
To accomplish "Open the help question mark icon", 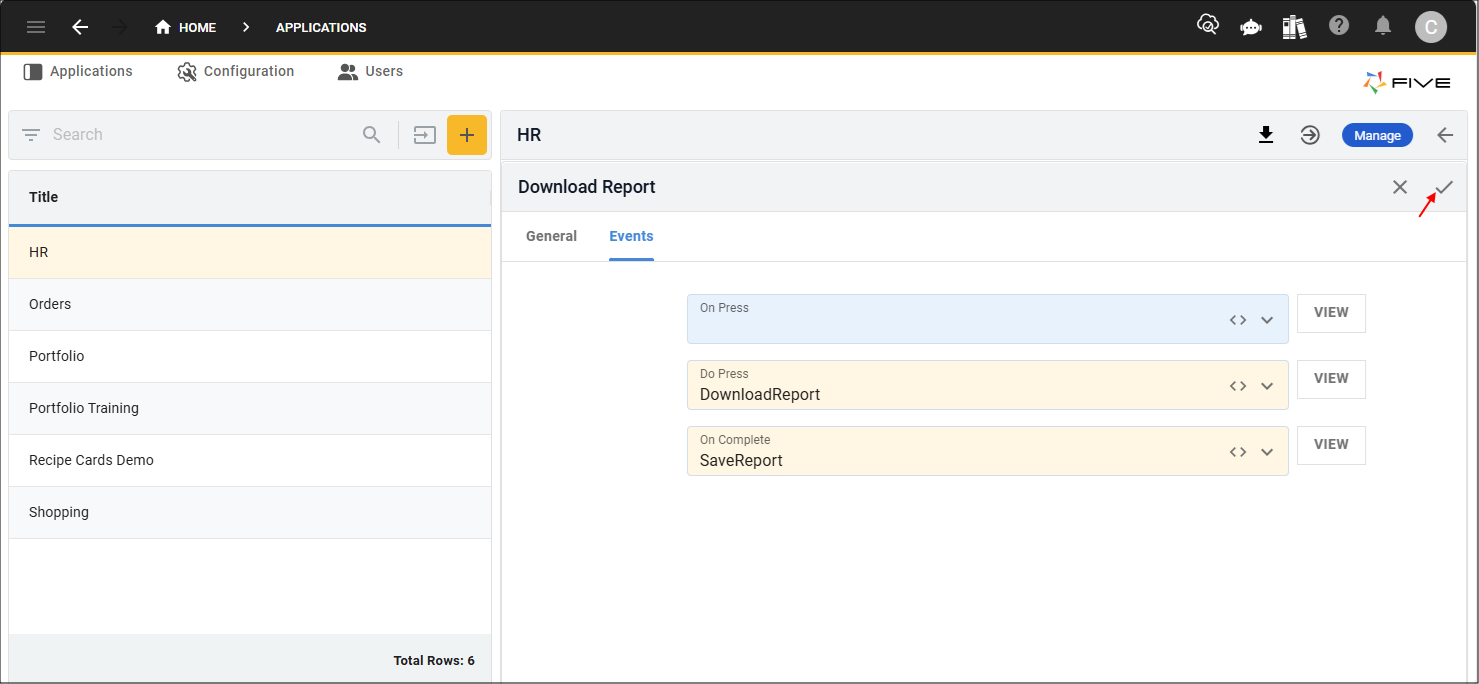I will tap(1339, 26).
